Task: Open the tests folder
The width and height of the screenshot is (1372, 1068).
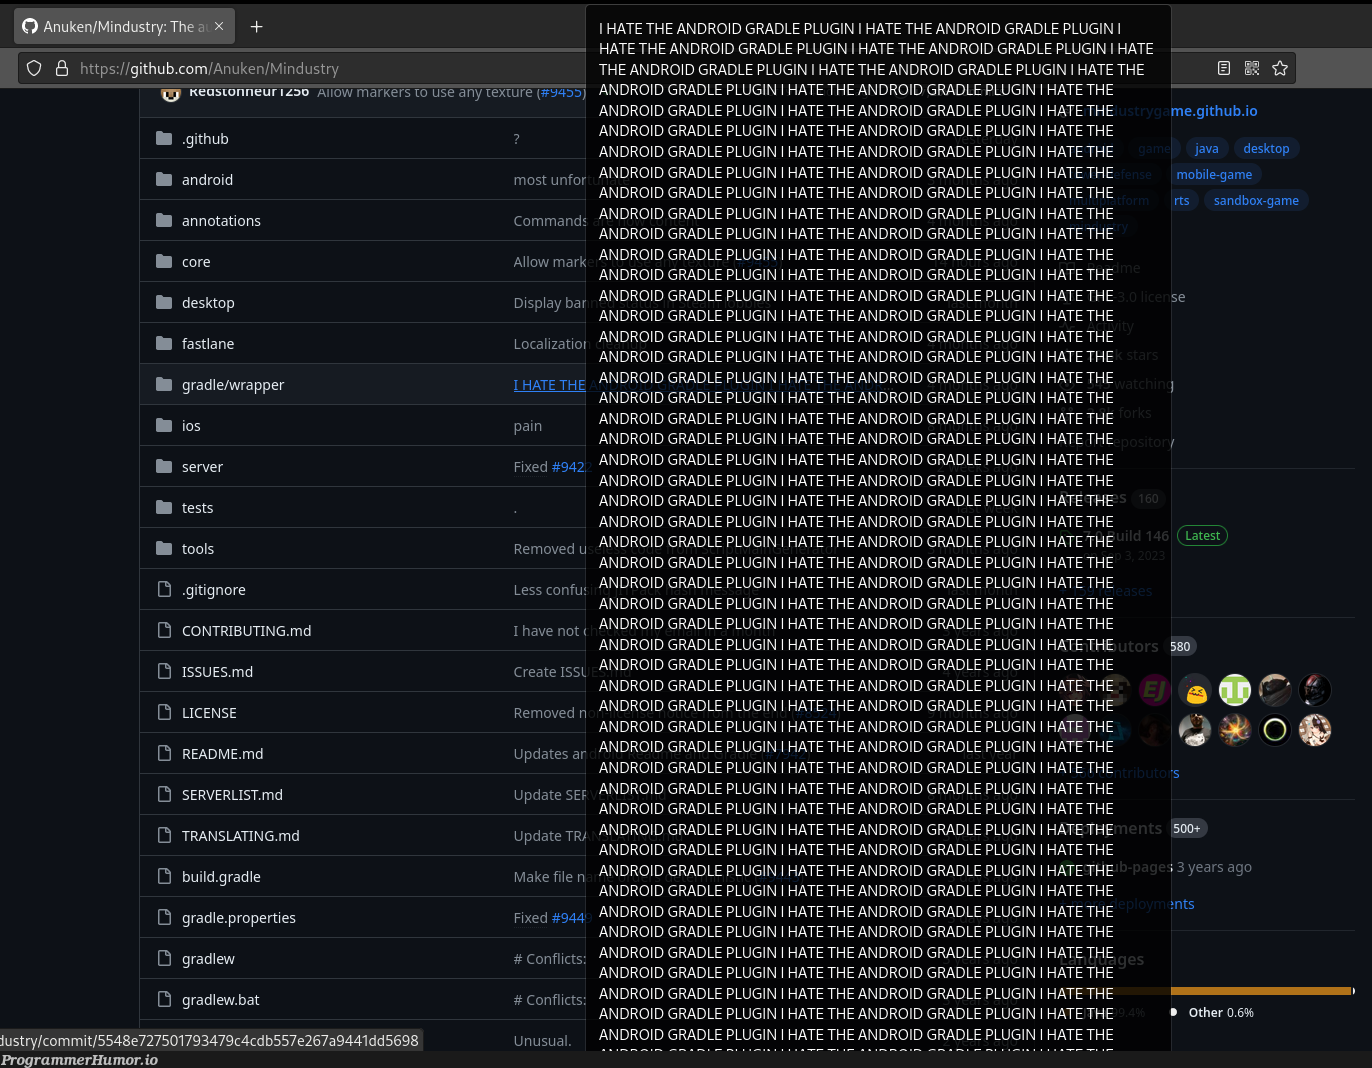Action: pyautogui.click(x=197, y=508)
